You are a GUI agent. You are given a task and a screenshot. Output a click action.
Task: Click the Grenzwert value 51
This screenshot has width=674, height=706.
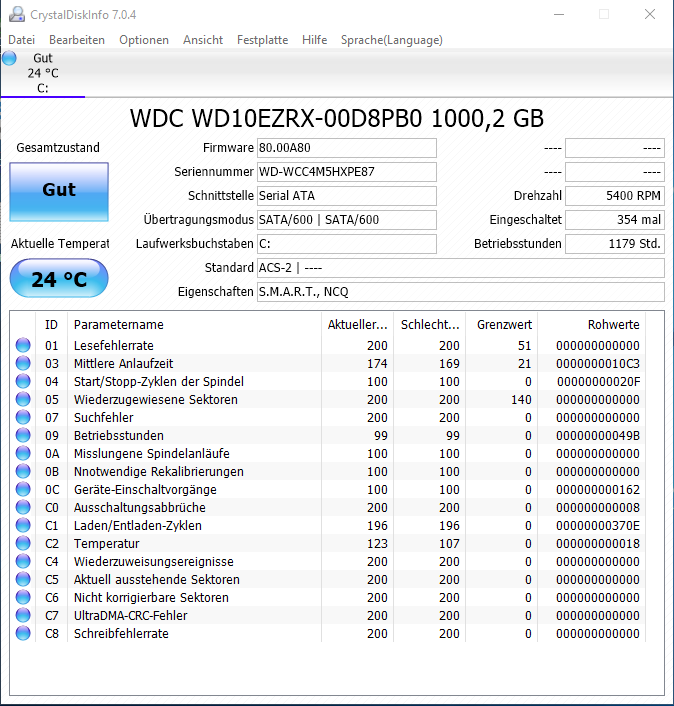(x=524, y=345)
